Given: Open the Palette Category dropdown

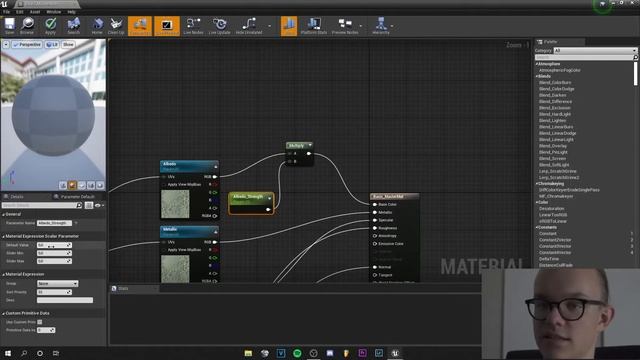Looking at the screenshot, I should [595, 51].
